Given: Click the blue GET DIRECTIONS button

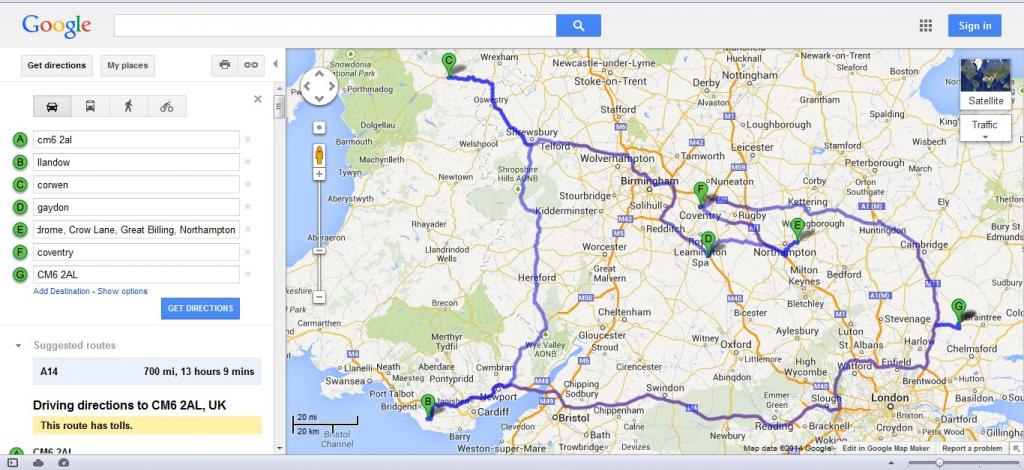Looking at the screenshot, I should tap(200, 308).
